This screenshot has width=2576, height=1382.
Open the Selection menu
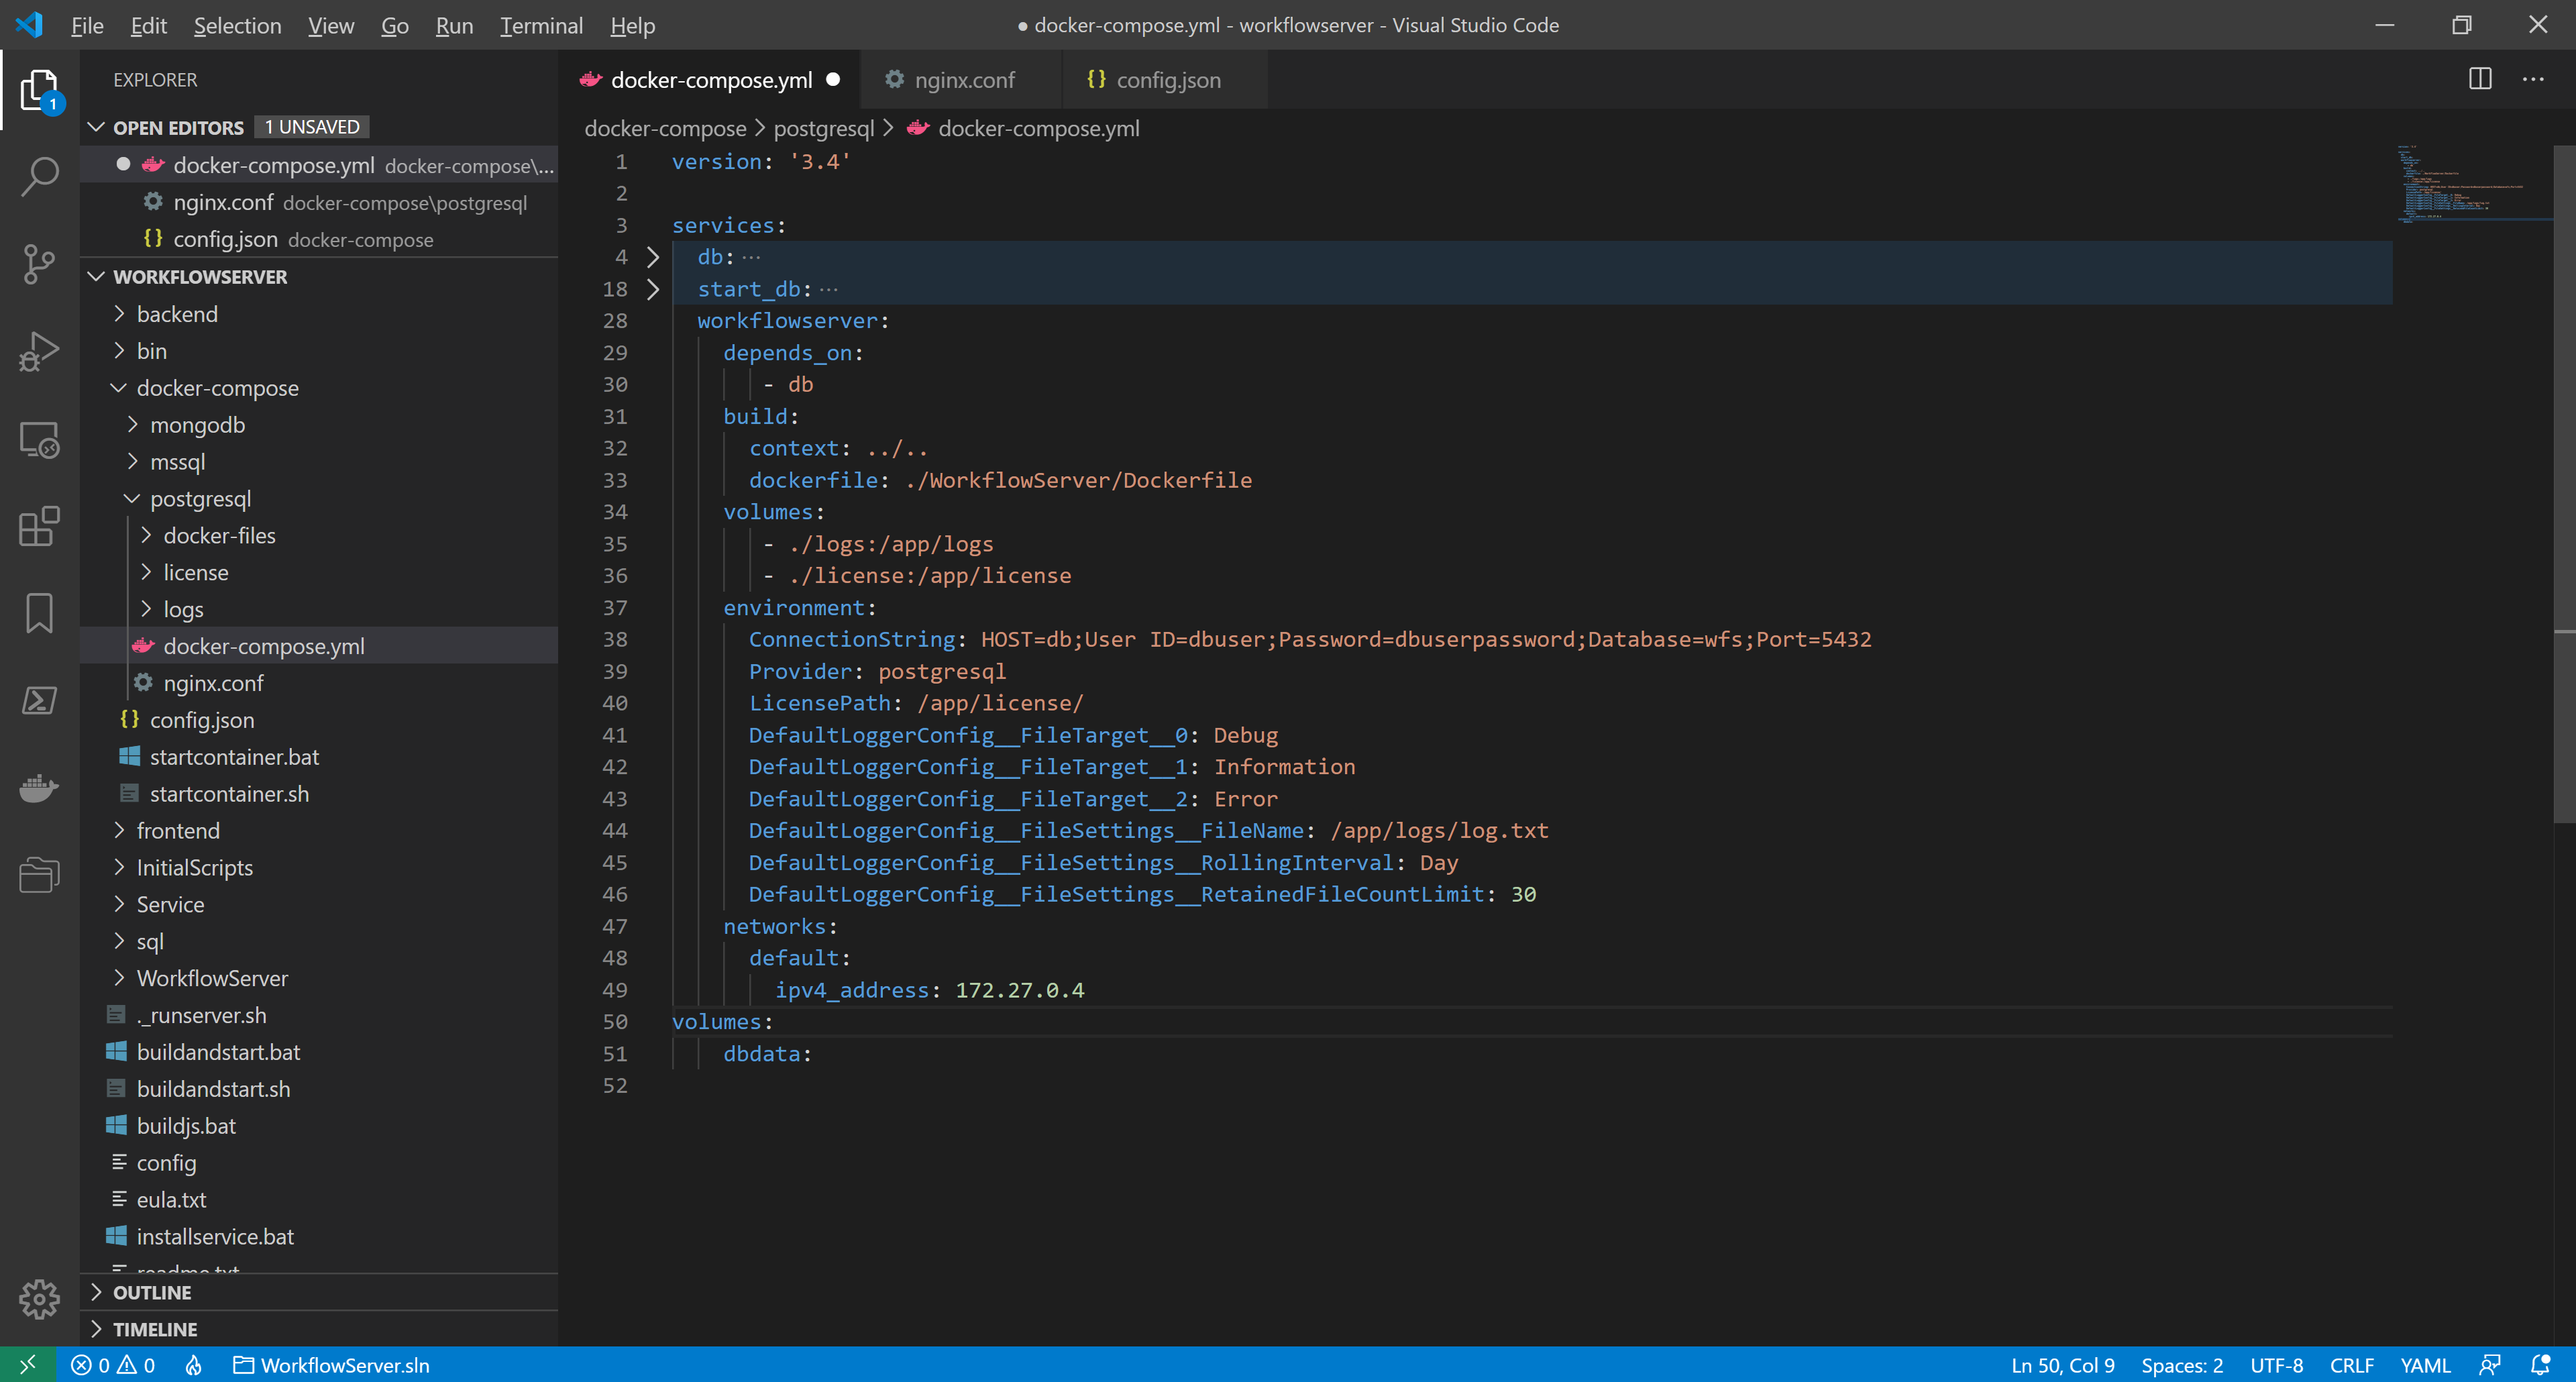[x=237, y=25]
